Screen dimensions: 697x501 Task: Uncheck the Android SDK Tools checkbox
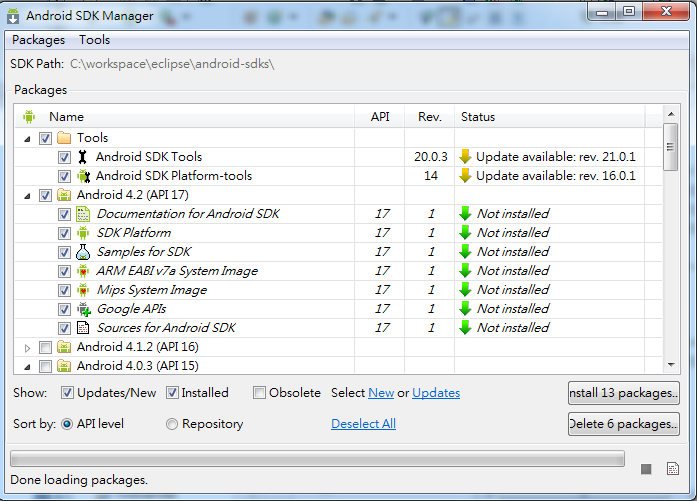(64, 157)
